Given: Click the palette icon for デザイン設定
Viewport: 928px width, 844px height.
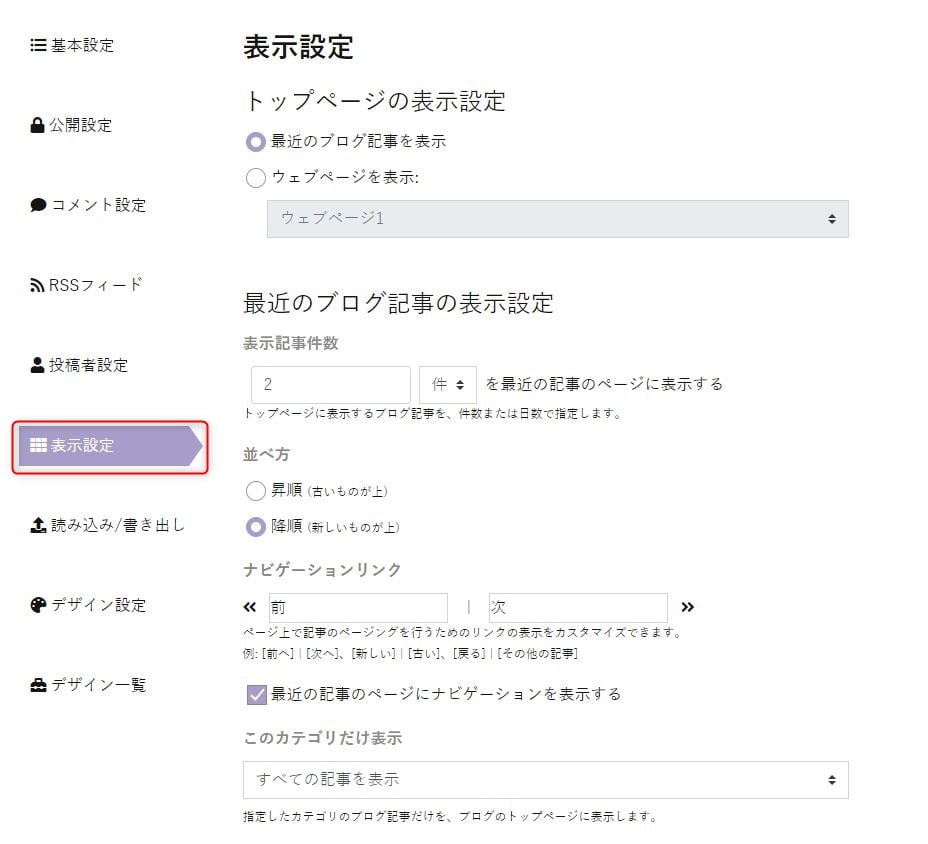Looking at the screenshot, I should [x=38, y=605].
